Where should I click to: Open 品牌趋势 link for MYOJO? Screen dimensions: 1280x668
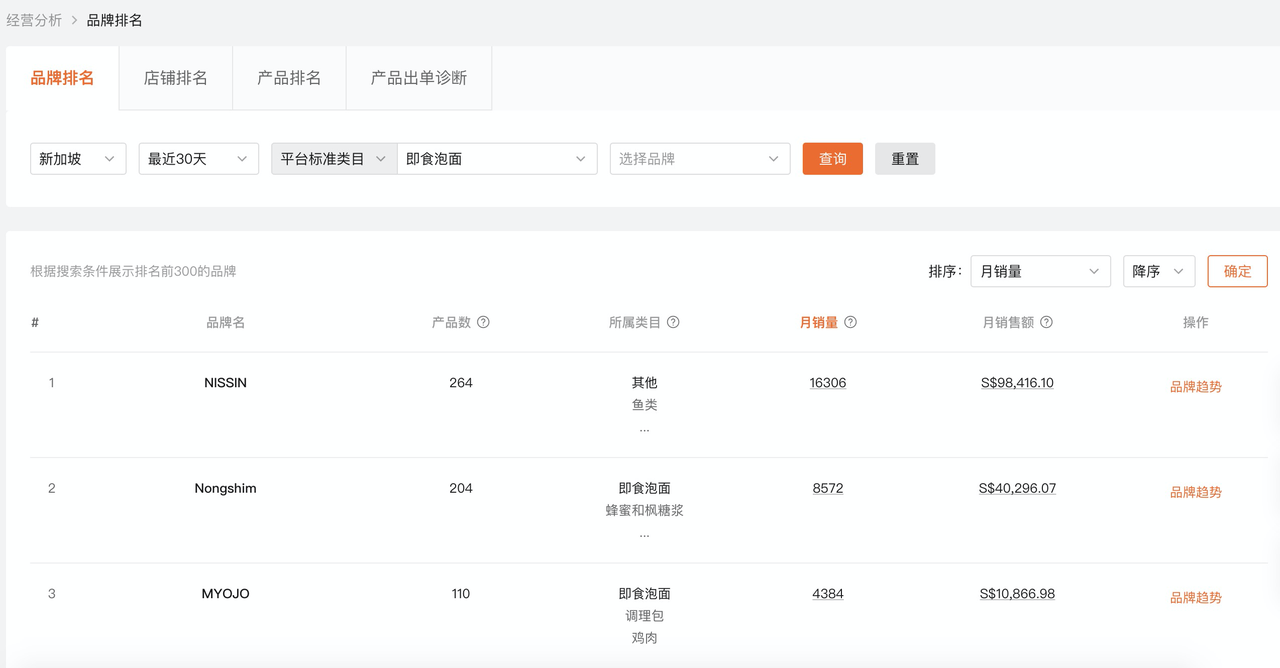coord(1196,598)
